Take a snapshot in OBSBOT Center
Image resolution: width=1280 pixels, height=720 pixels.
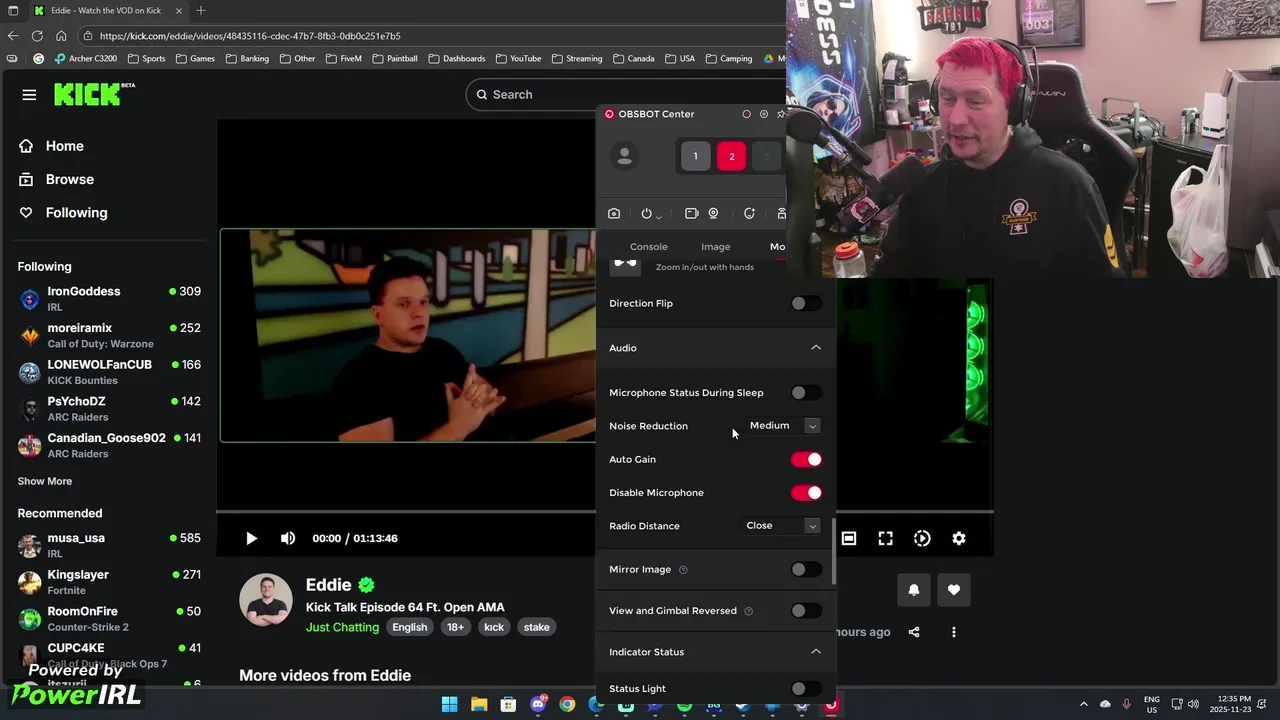614,213
